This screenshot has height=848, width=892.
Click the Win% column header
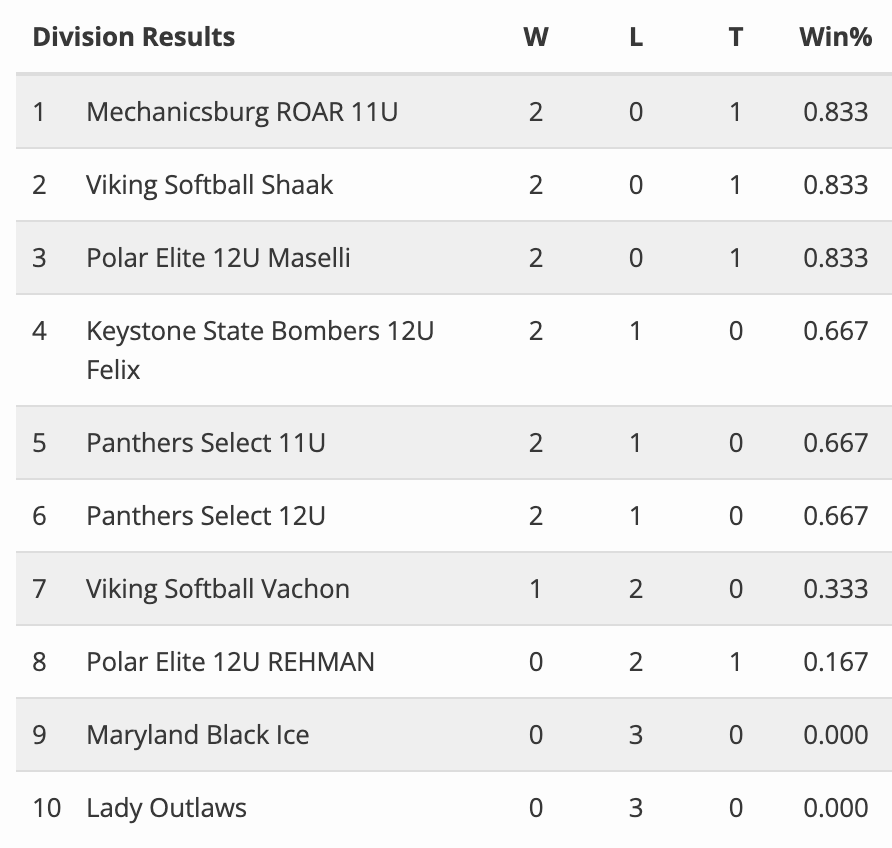point(835,37)
